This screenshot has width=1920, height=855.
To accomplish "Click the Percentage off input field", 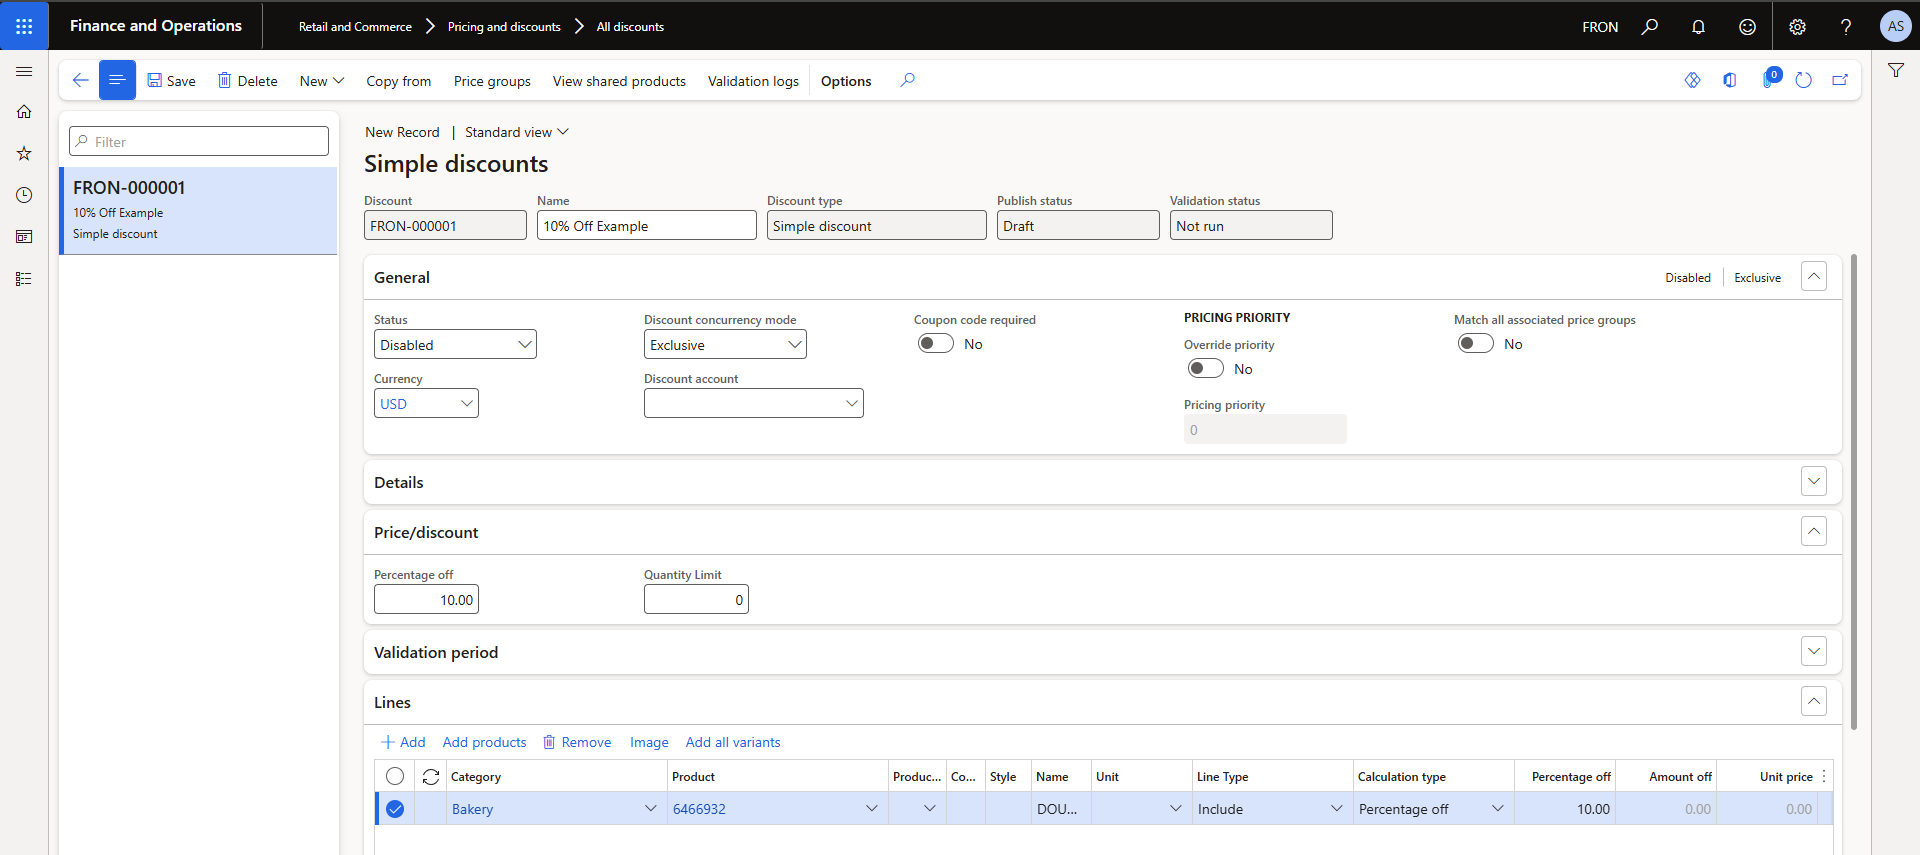I will tap(427, 600).
